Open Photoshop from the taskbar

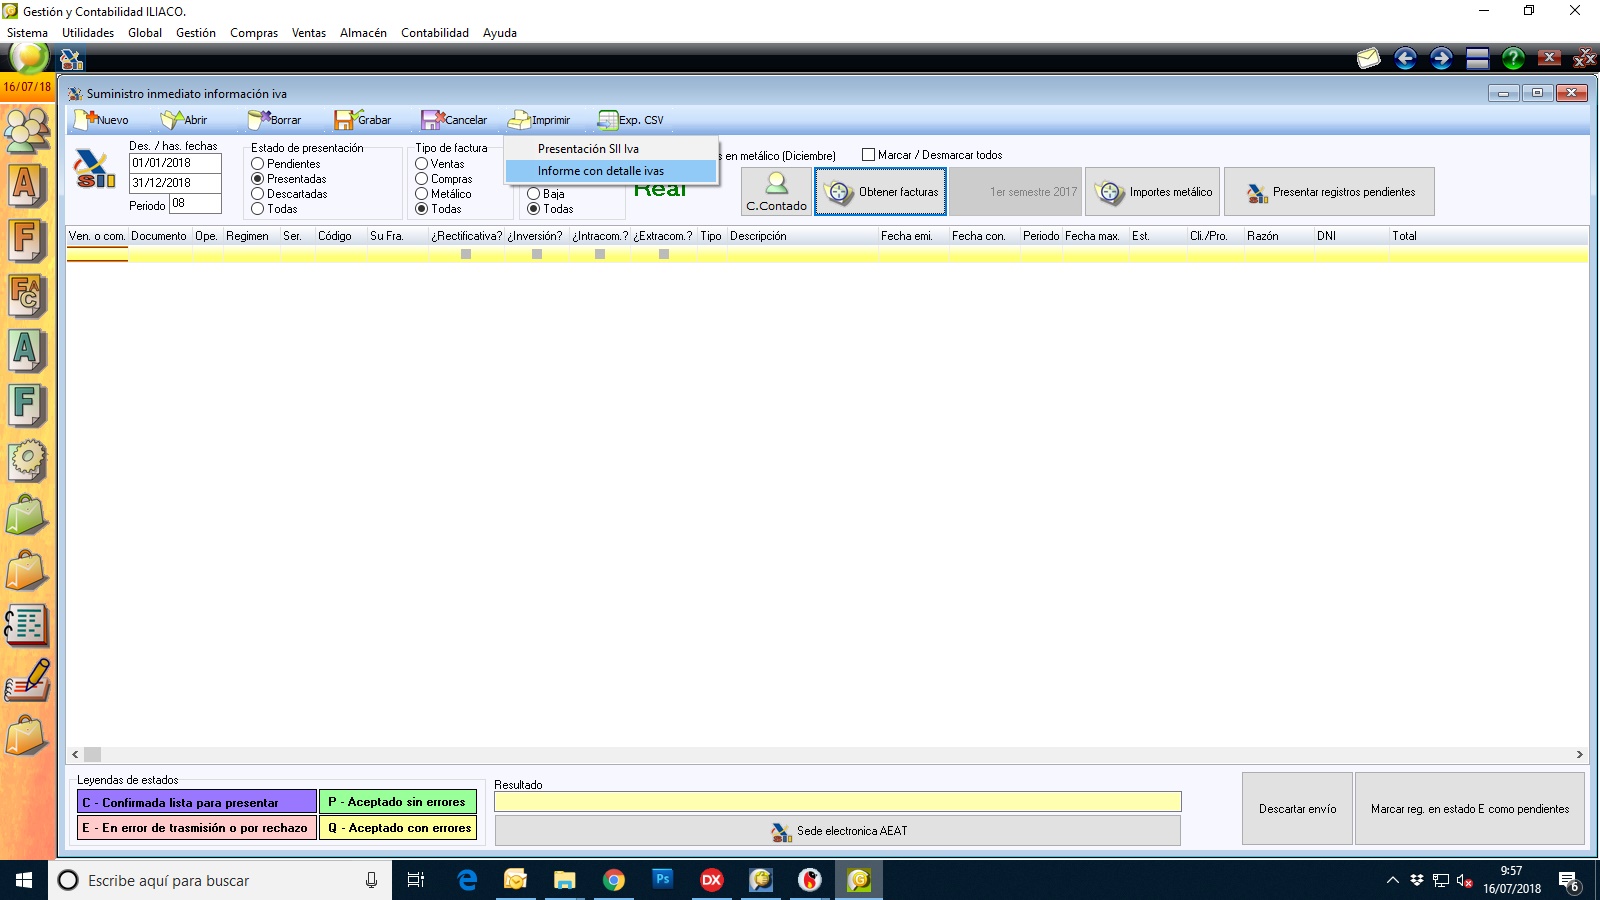(662, 880)
